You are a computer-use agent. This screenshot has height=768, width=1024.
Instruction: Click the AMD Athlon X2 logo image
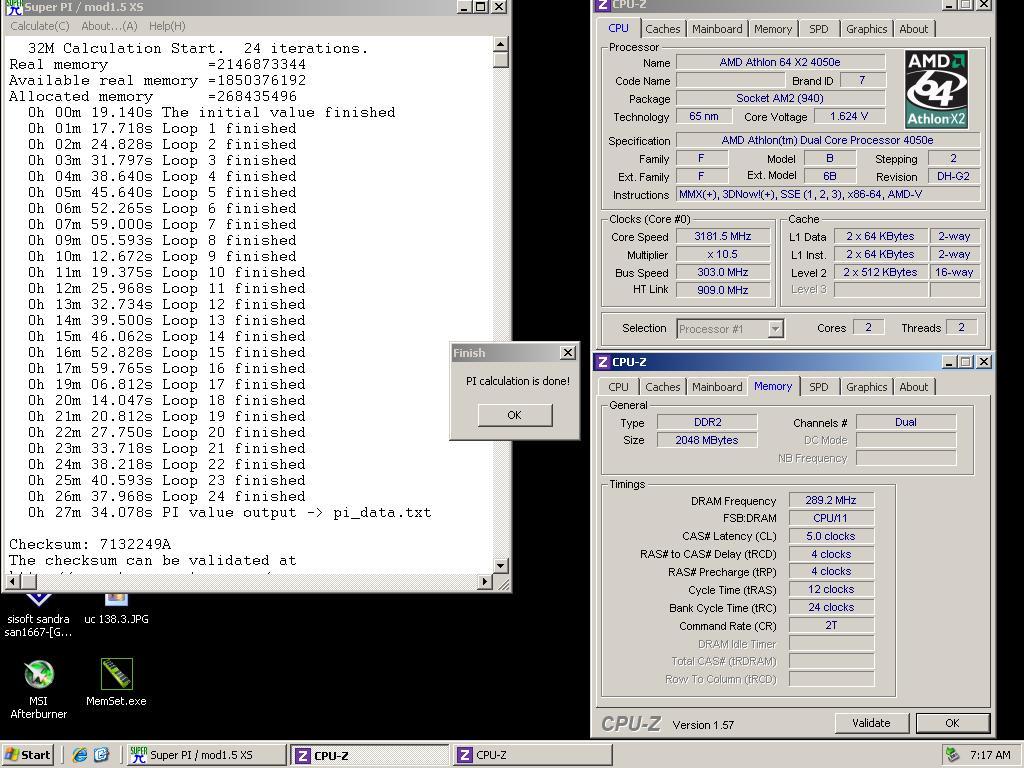tap(936, 89)
